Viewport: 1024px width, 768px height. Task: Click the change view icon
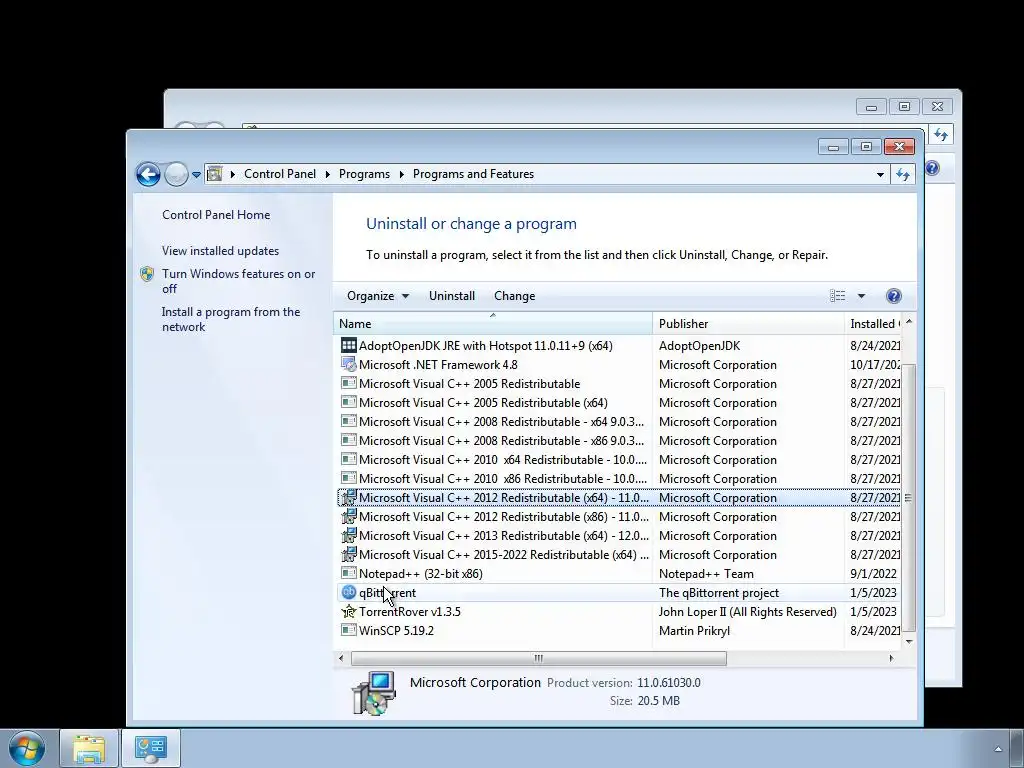(837, 296)
